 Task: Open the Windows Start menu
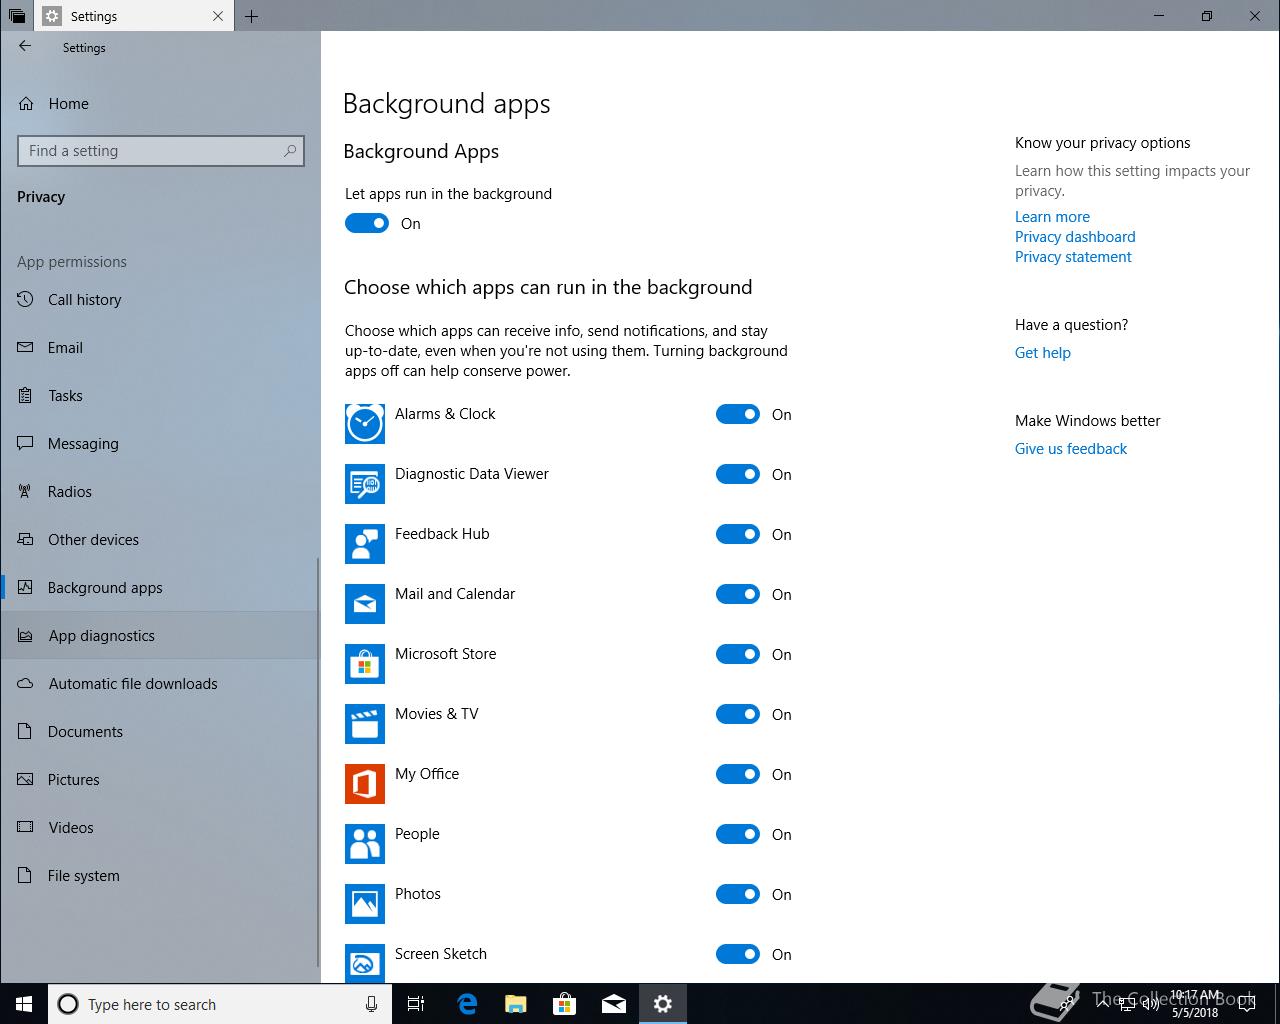[x=24, y=1004]
